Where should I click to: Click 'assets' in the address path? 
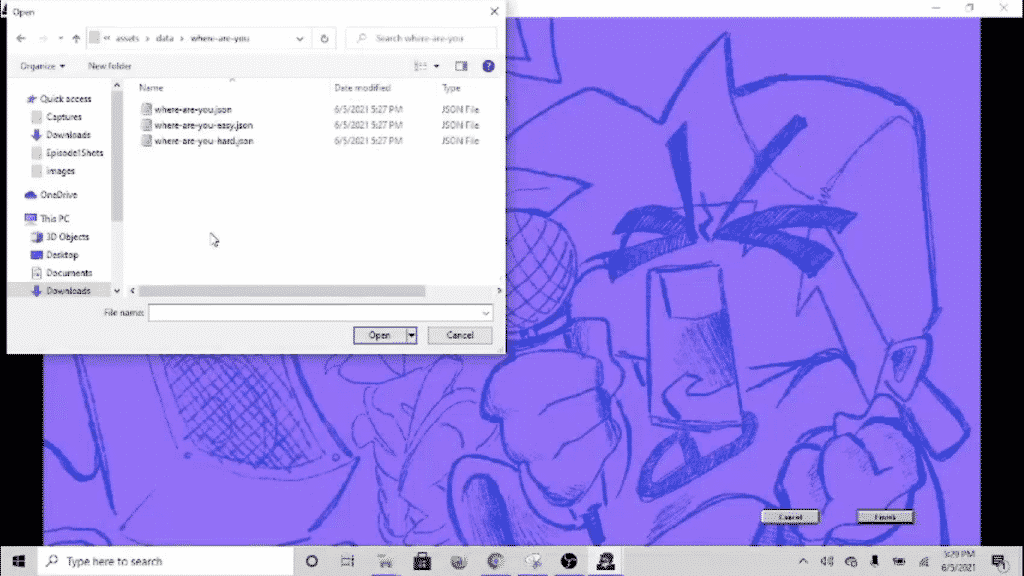[127, 39]
